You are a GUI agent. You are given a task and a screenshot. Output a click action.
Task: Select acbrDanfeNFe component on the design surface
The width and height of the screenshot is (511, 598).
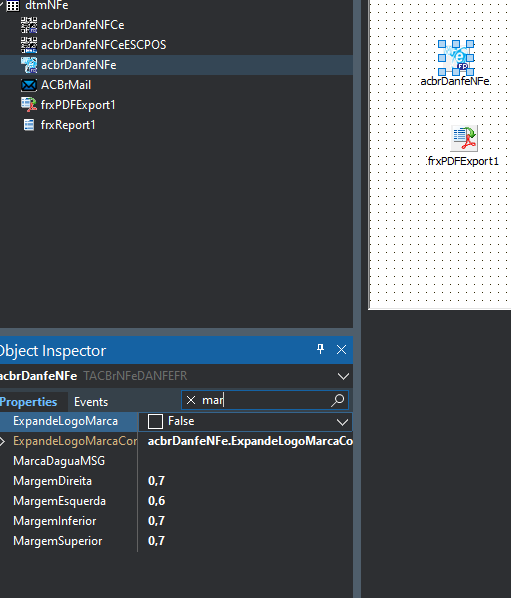tap(456, 58)
